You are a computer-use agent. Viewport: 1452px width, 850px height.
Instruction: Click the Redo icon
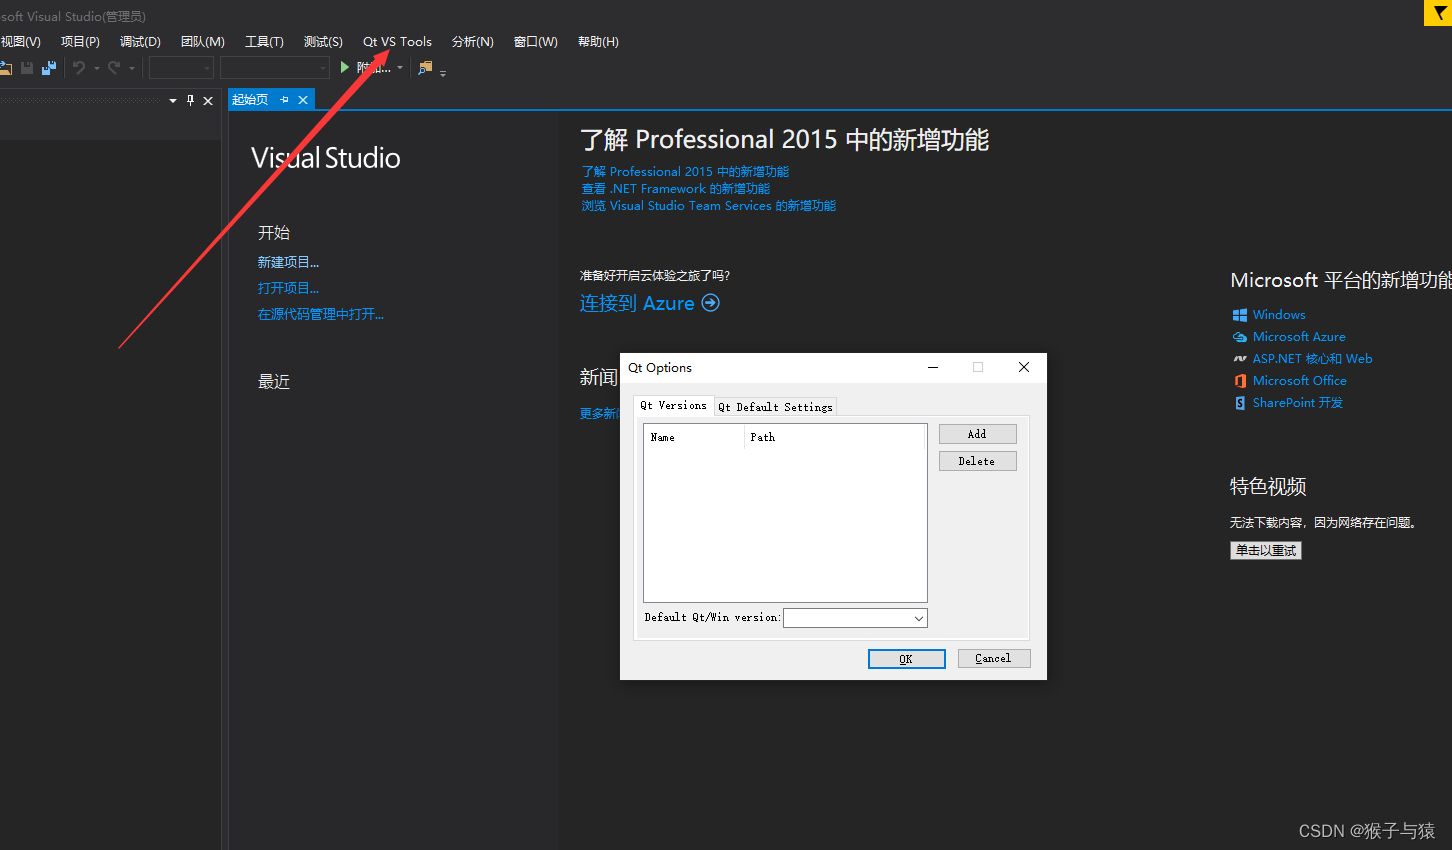112,67
